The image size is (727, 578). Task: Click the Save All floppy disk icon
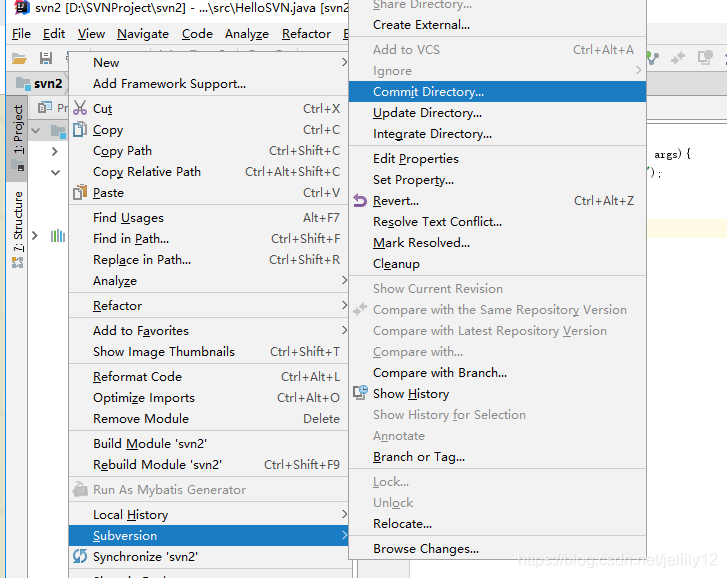tap(46, 58)
